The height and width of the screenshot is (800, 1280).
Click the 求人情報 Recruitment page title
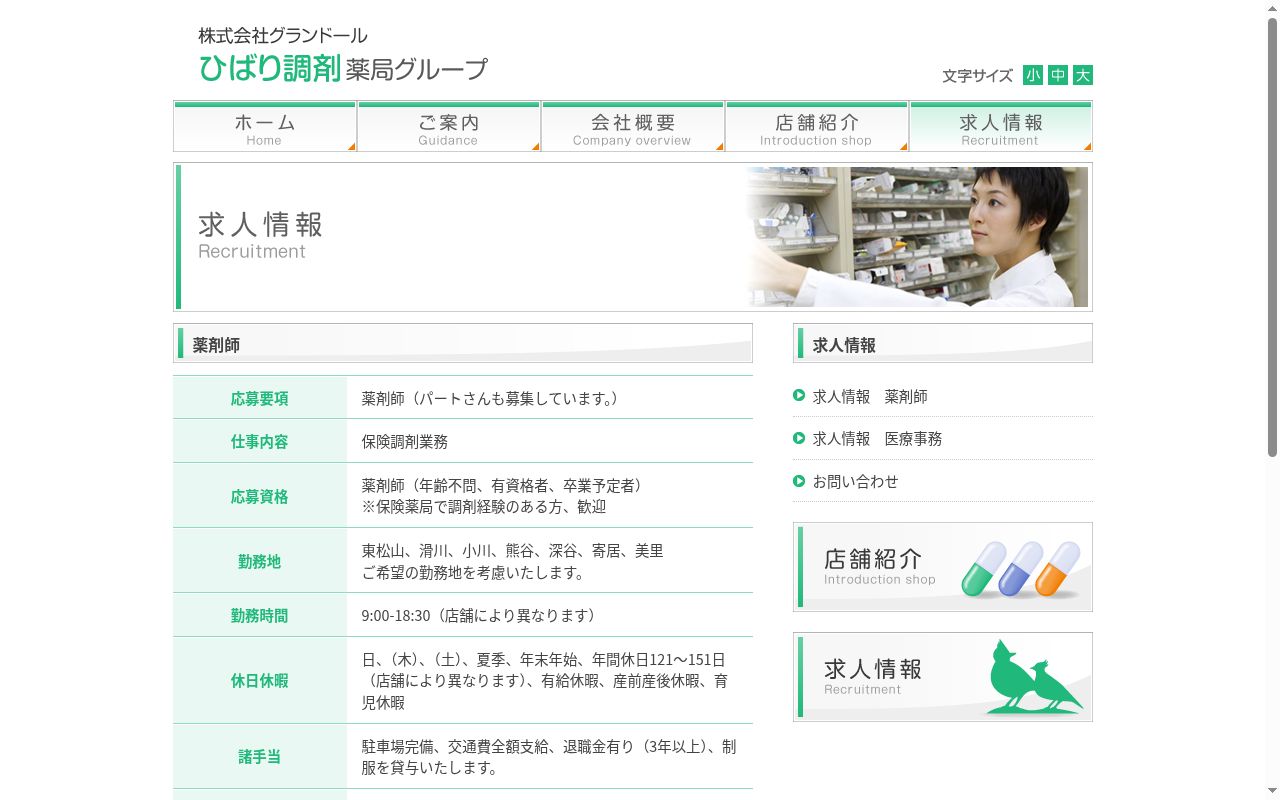point(260,236)
